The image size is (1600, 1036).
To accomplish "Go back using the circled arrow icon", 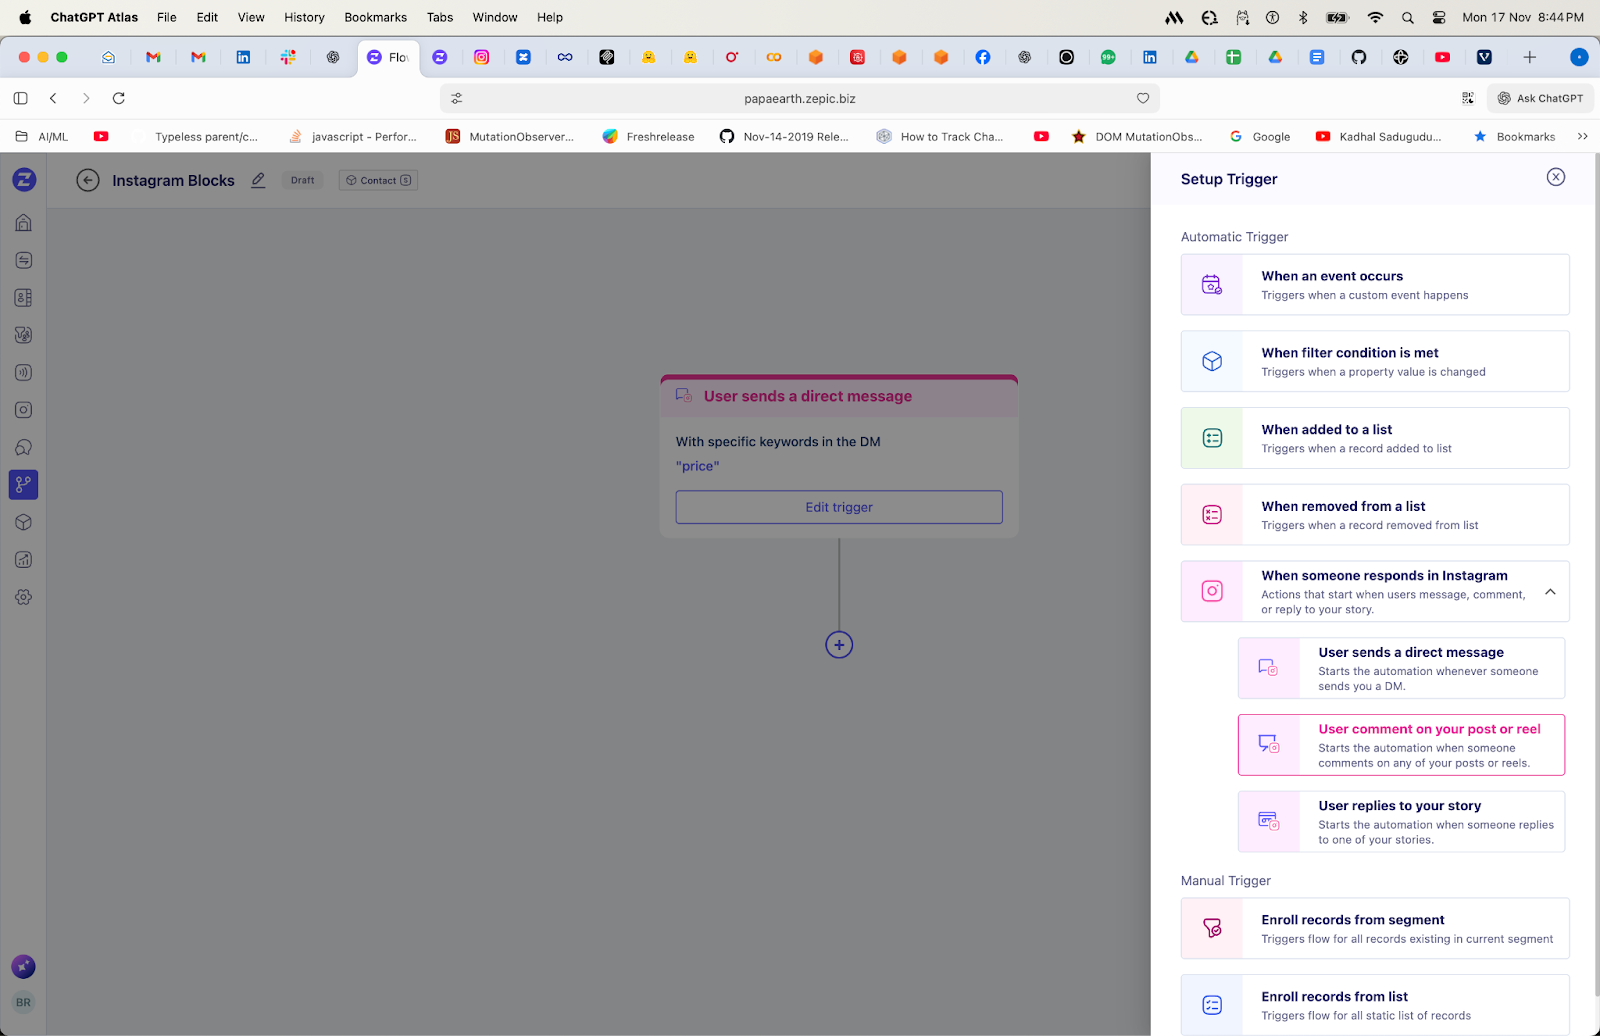I will point(88,180).
